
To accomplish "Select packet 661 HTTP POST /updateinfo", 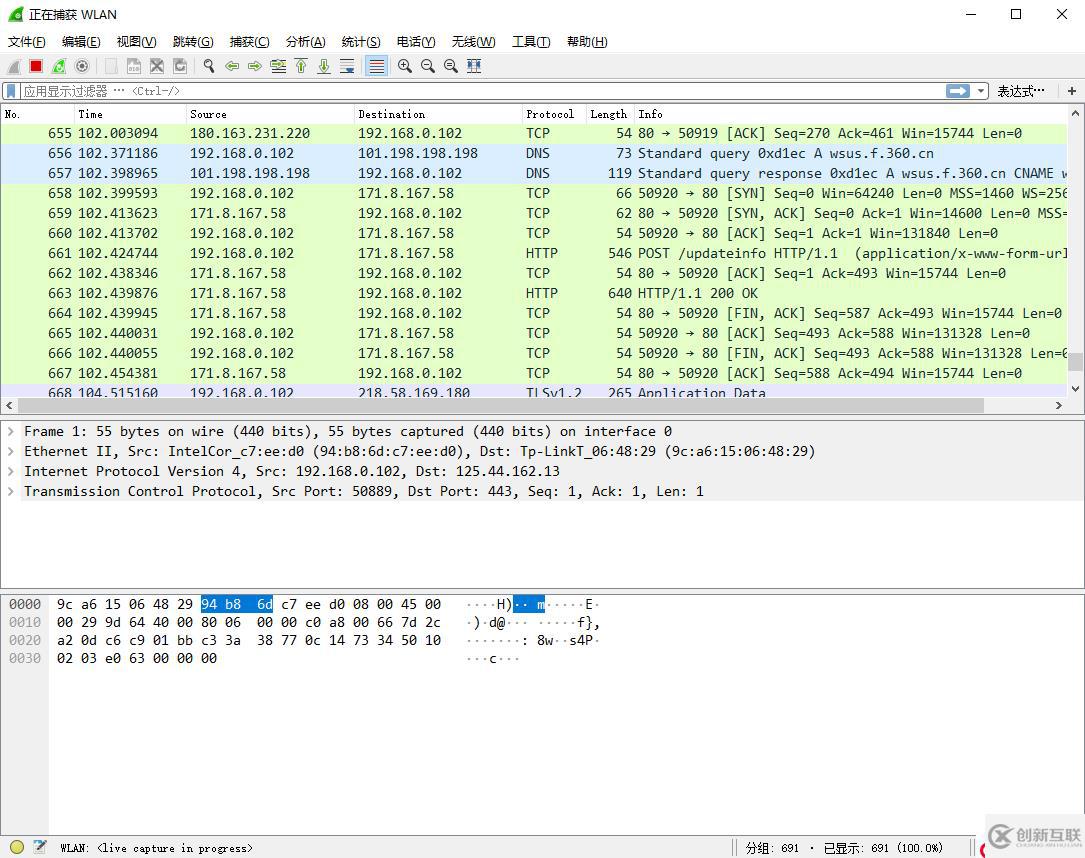I will 534,254.
